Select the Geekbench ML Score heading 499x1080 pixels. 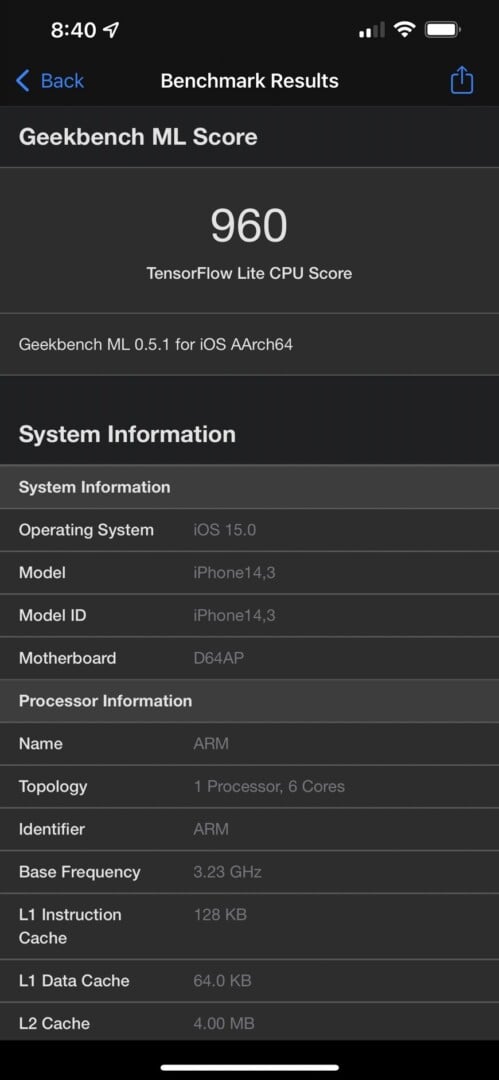(x=138, y=136)
